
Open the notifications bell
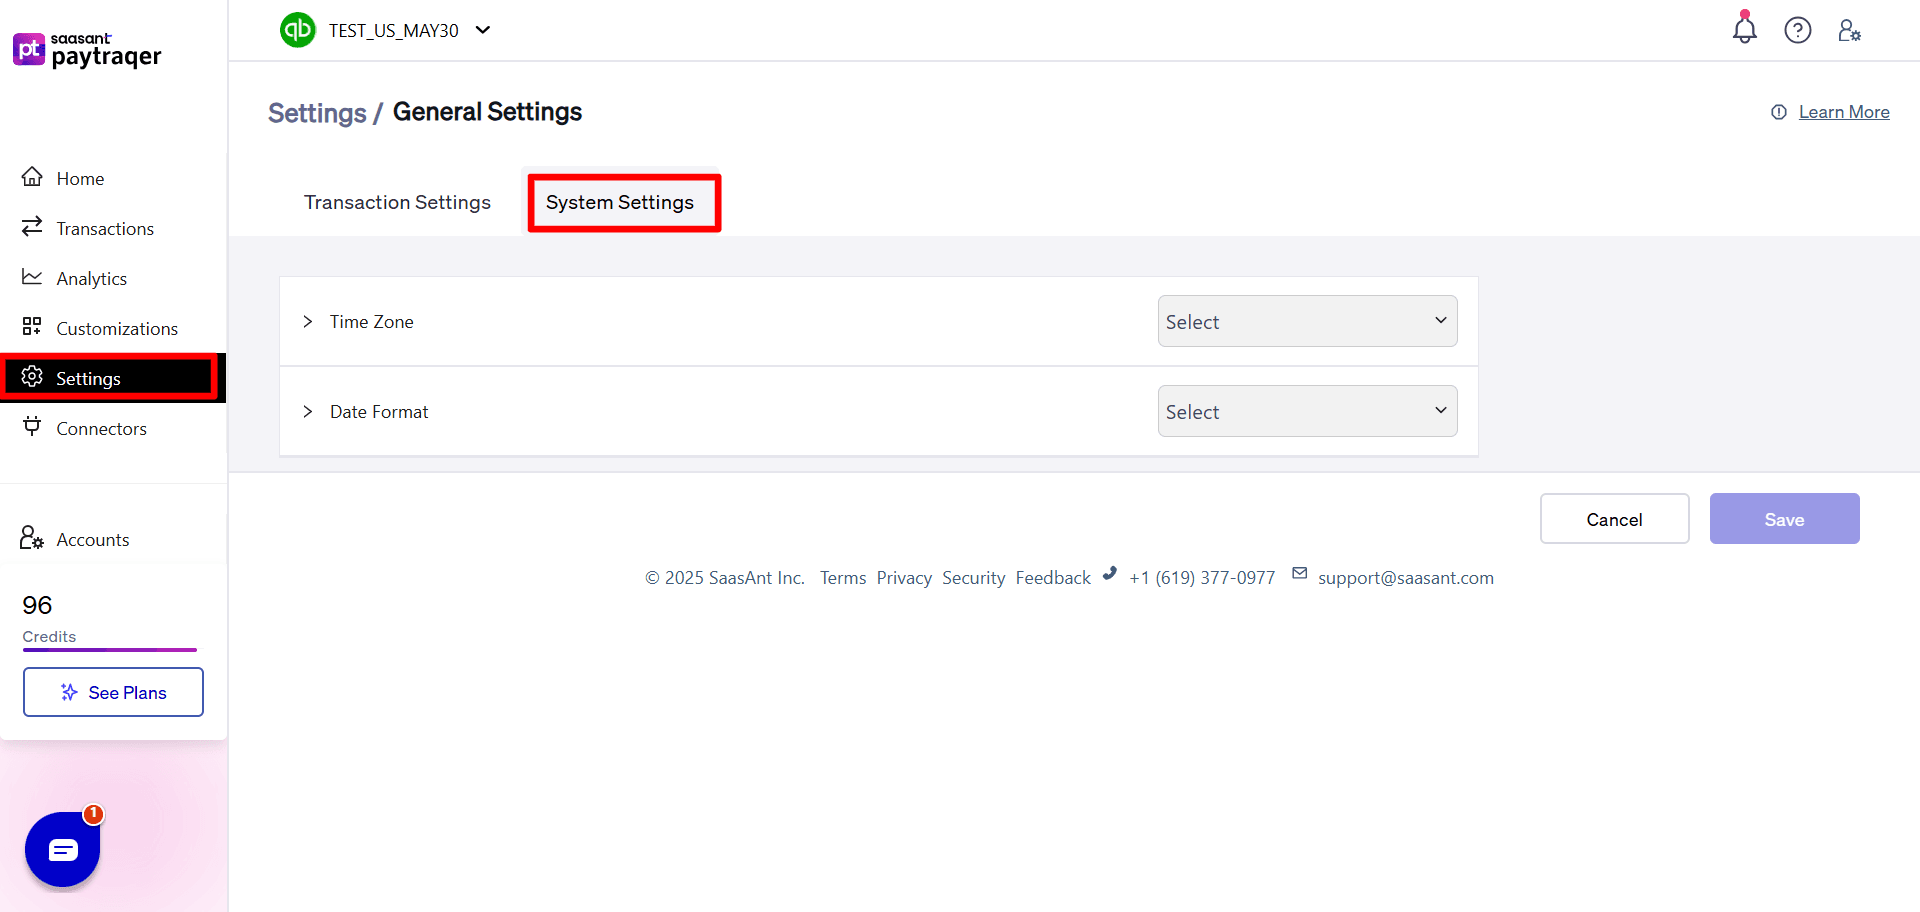click(1744, 30)
